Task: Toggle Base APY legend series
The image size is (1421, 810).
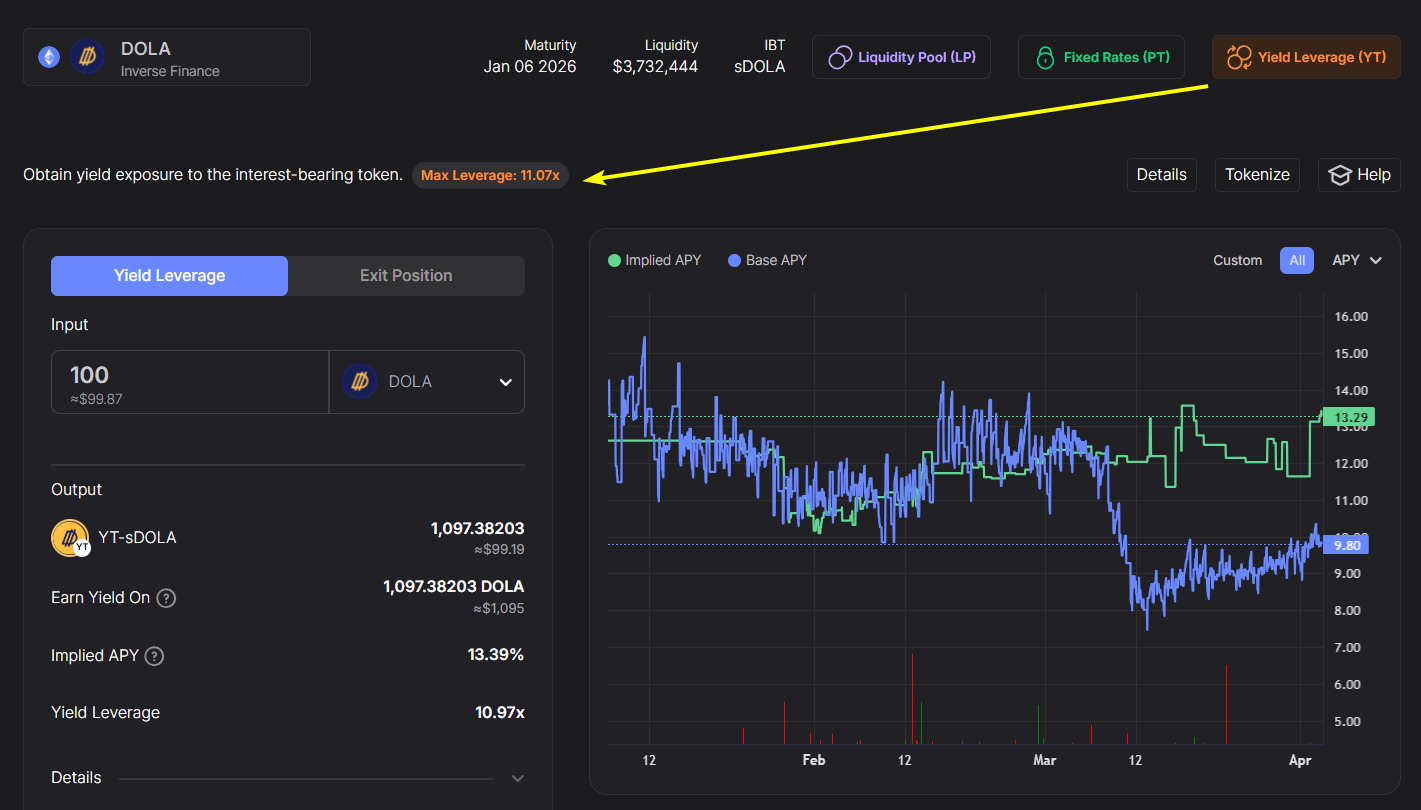Action: pyautogui.click(x=767, y=260)
